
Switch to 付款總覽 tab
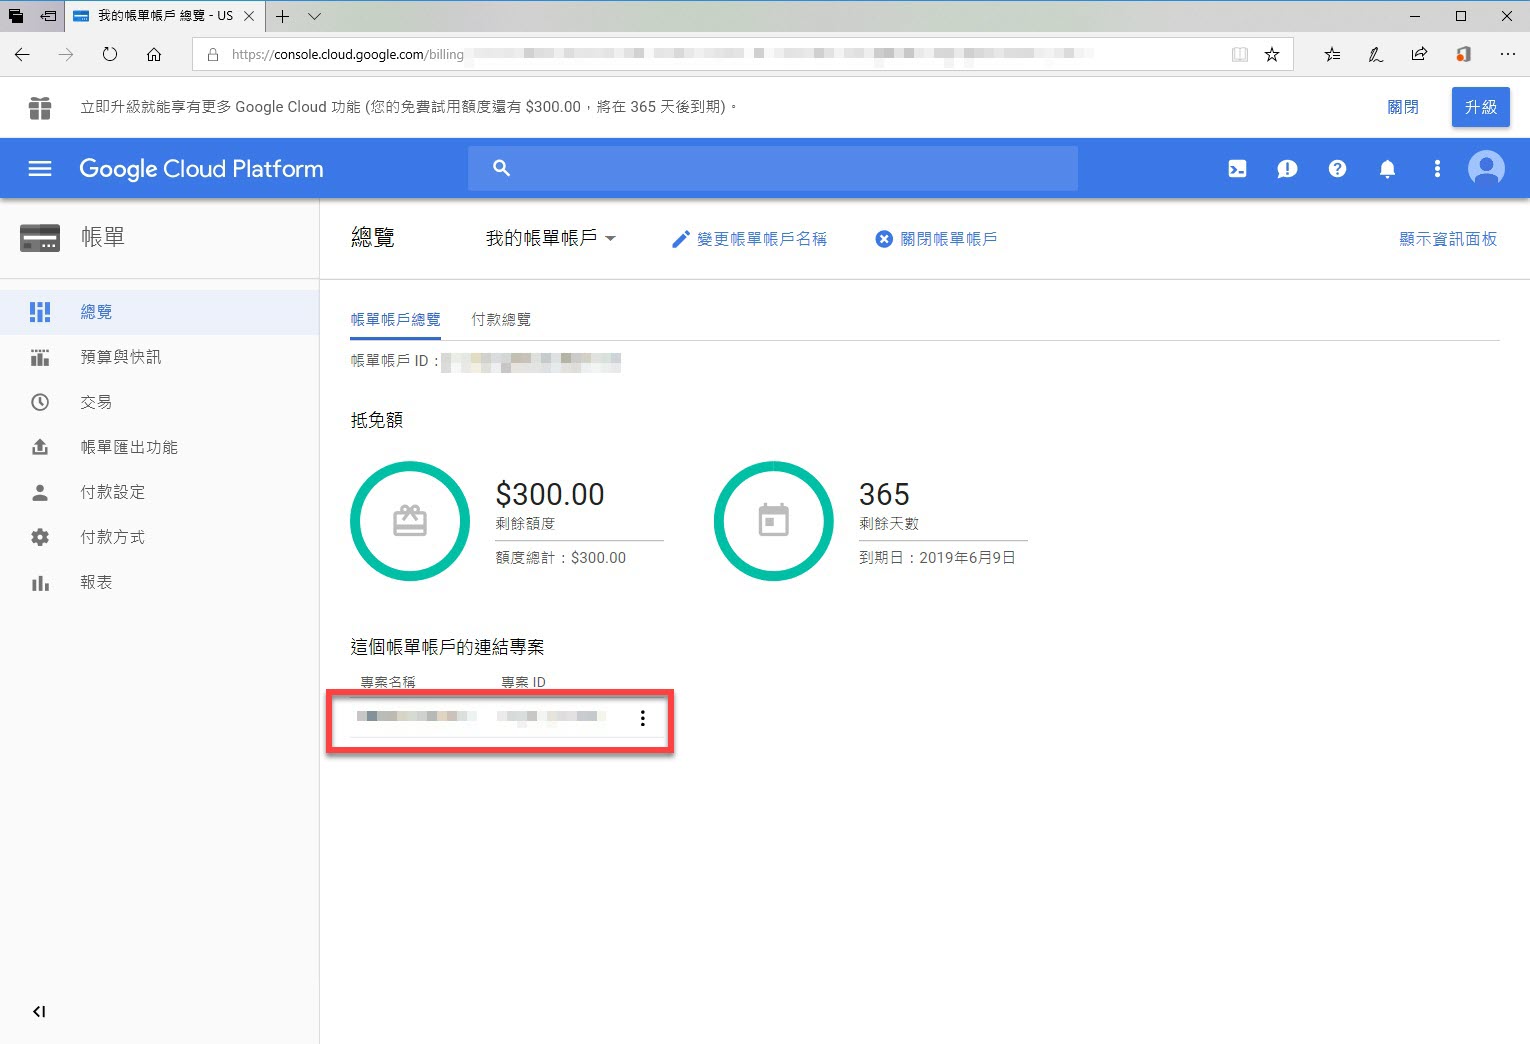point(501,320)
